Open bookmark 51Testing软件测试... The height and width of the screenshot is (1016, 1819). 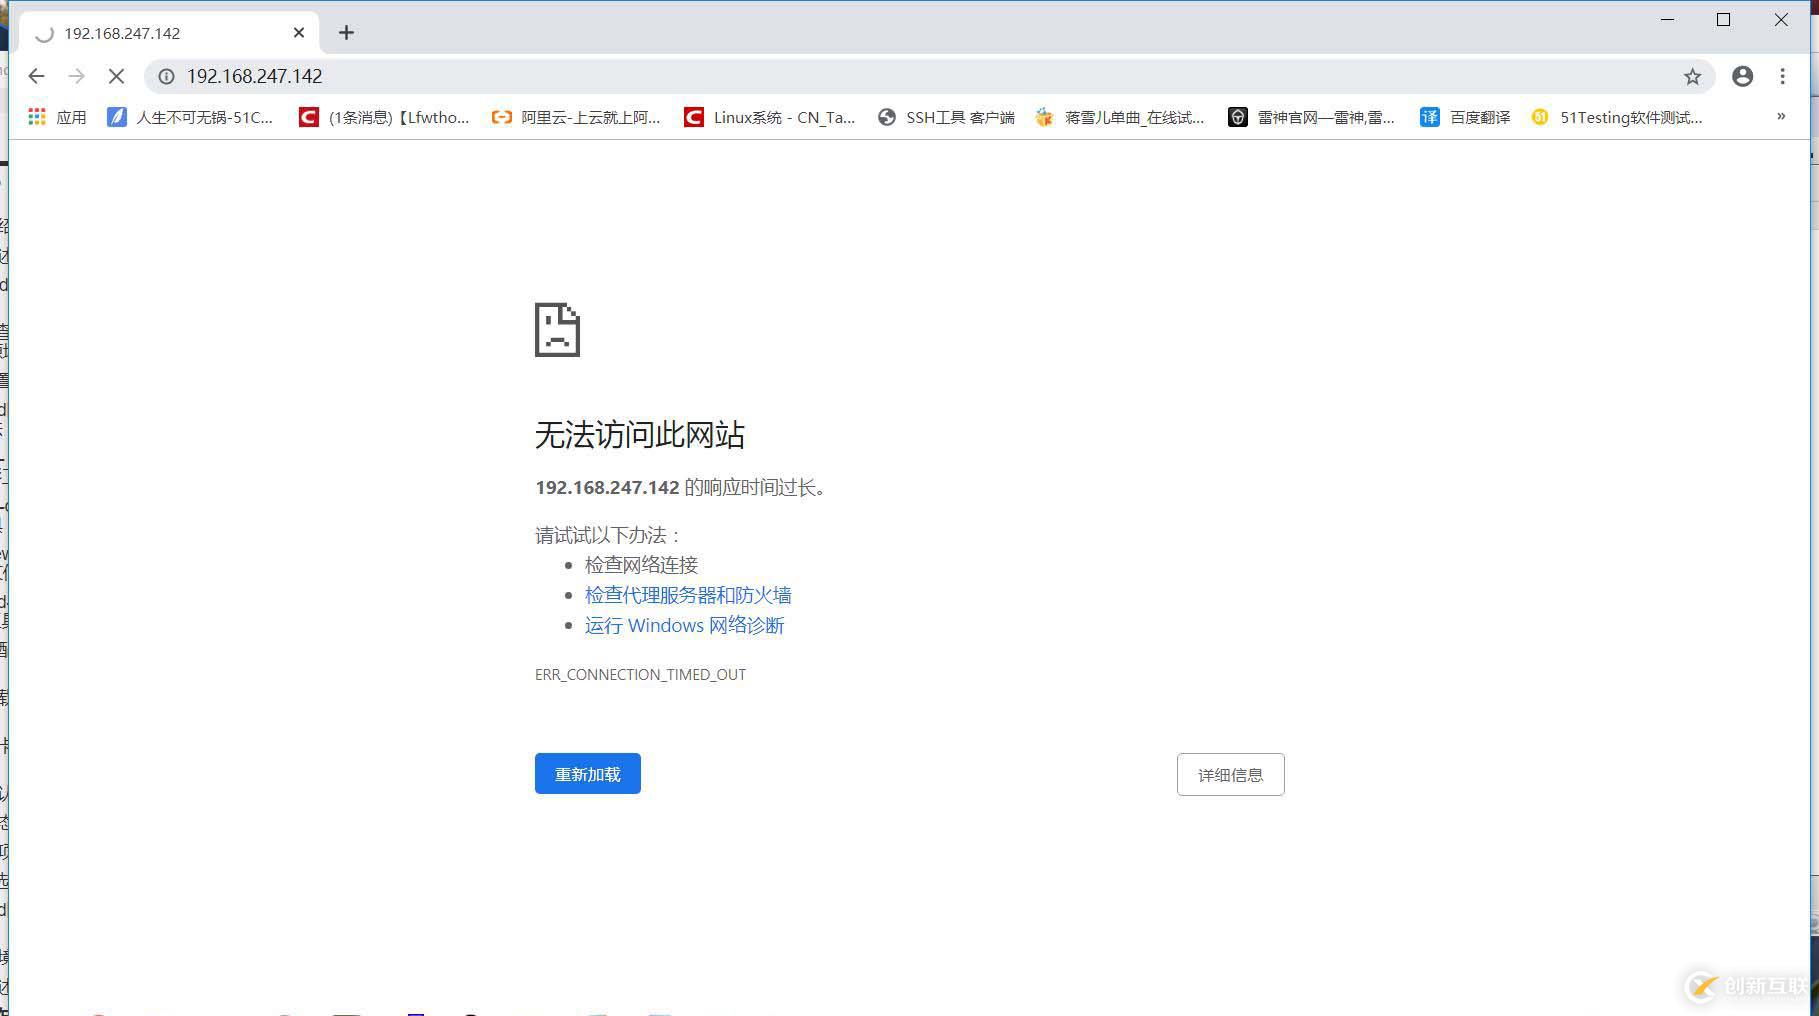(x=1617, y=117)
